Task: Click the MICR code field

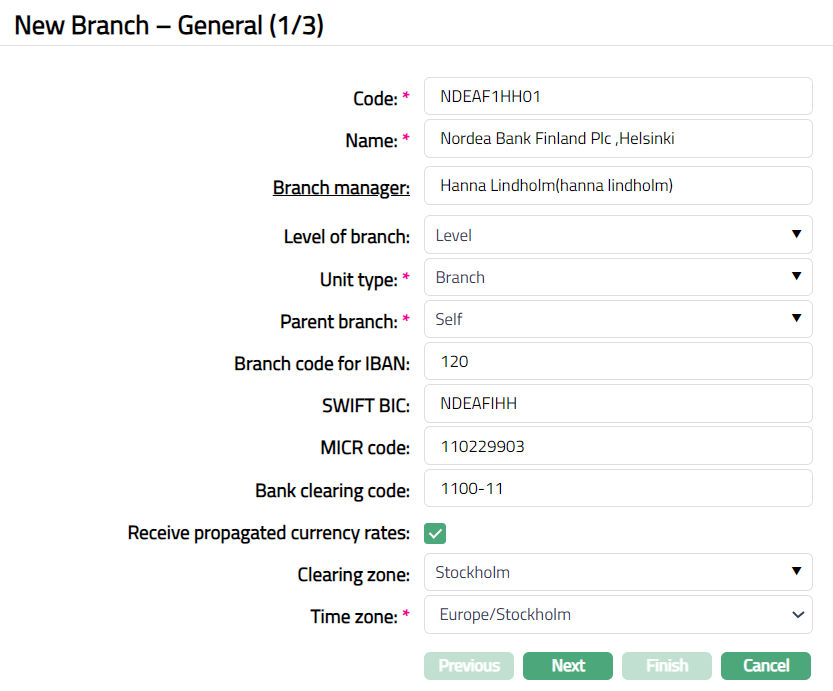Action: coord(618,446)
